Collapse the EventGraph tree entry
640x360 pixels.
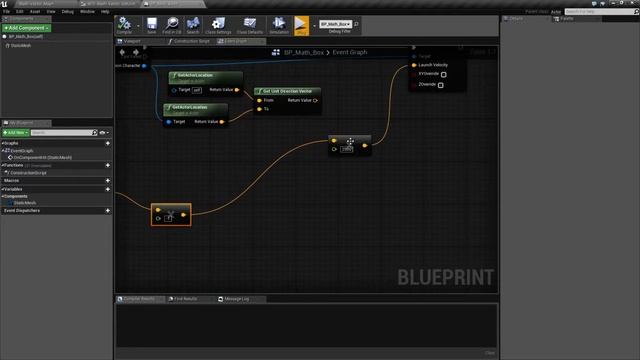click(x=3, y=151)
